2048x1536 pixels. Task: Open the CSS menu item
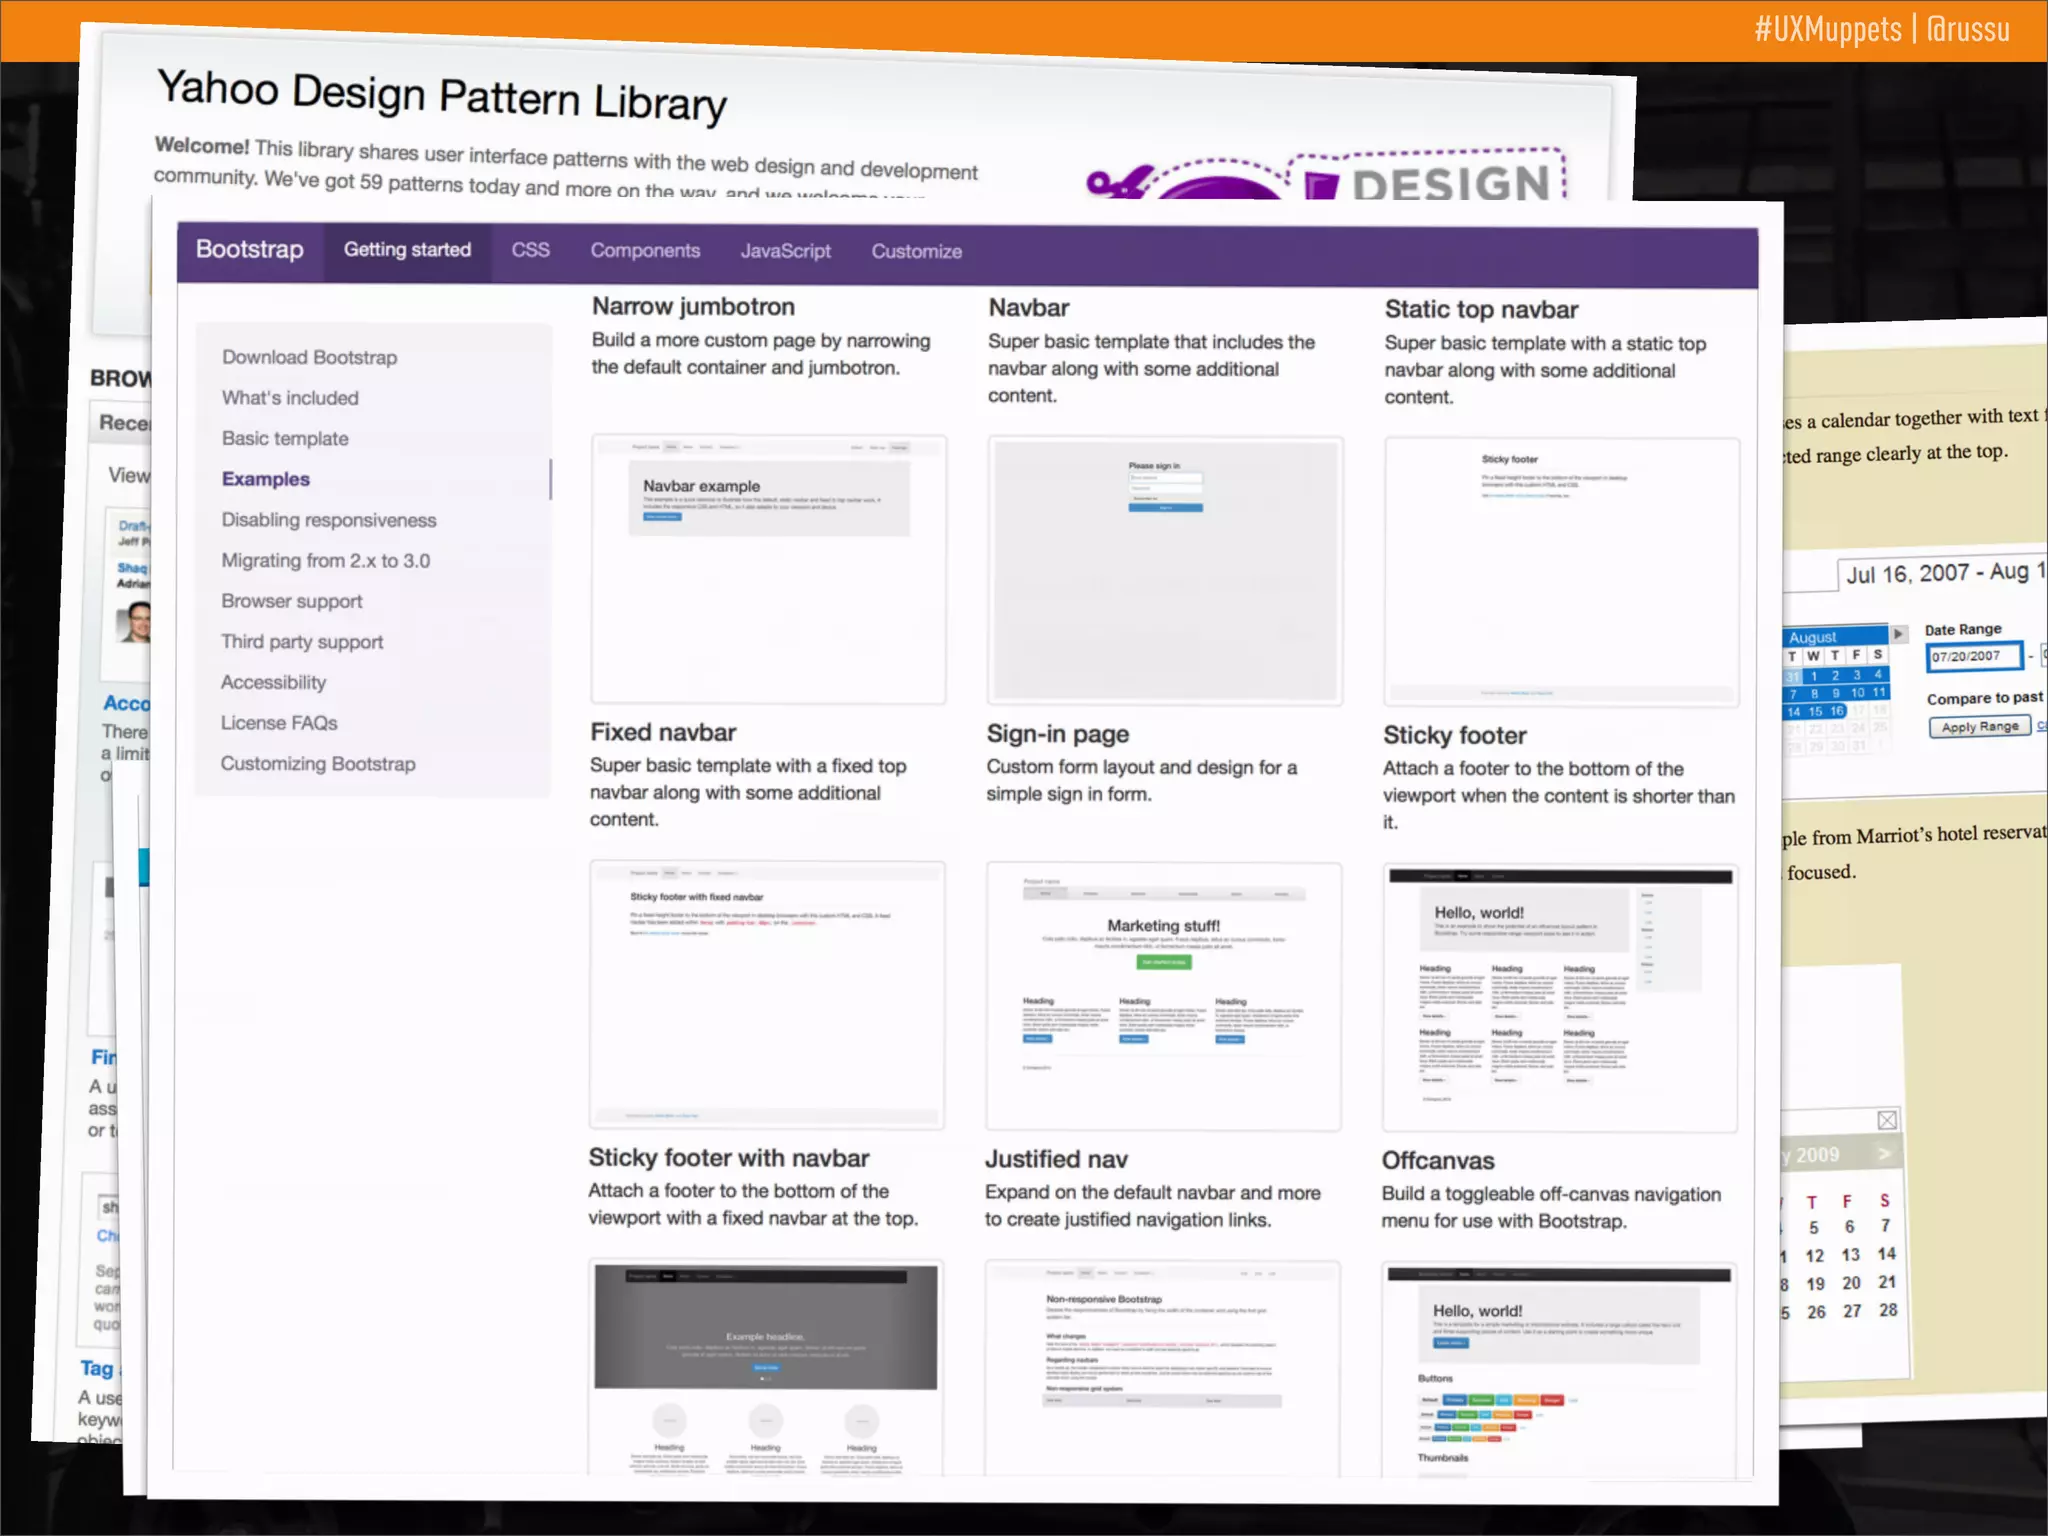[530, 250]
